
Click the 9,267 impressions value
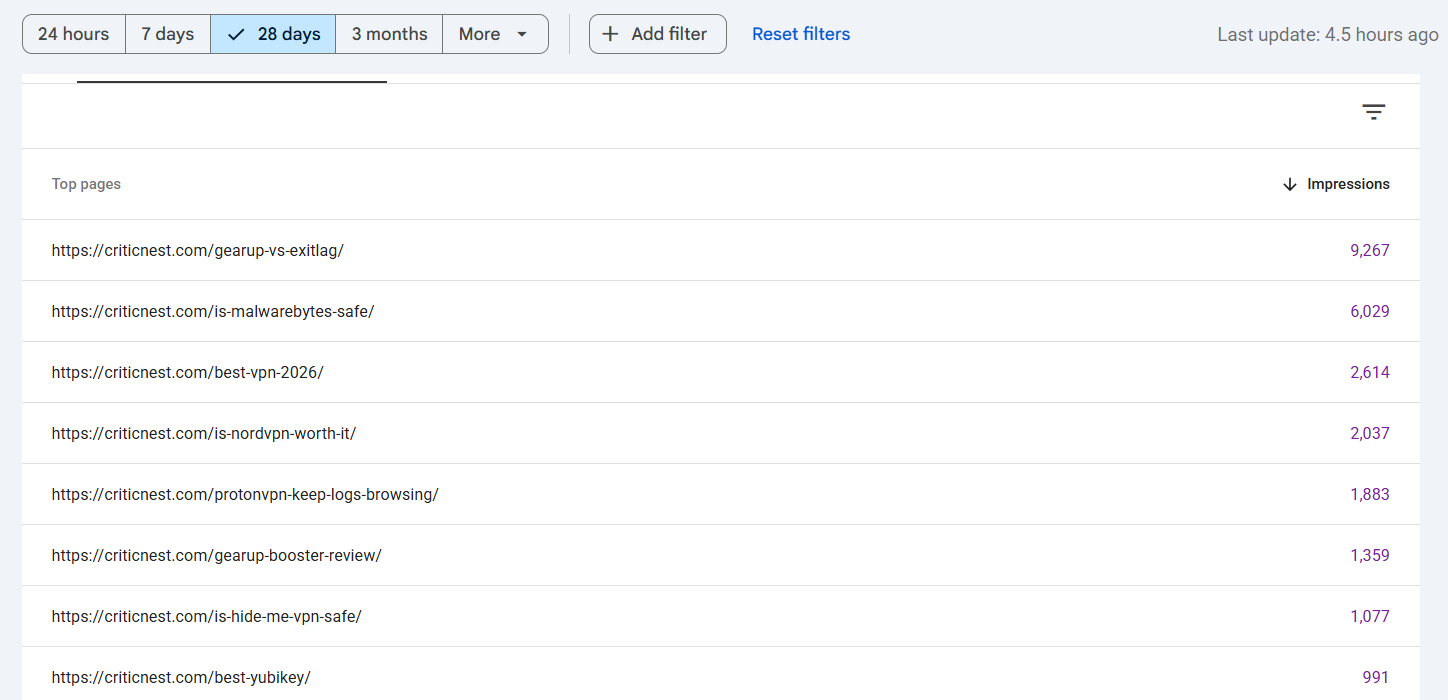[1370, 250]
